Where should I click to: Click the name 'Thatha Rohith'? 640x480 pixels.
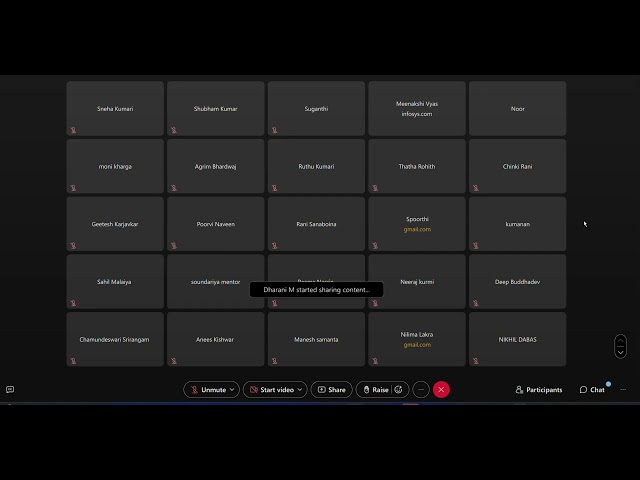coord(417,167)
